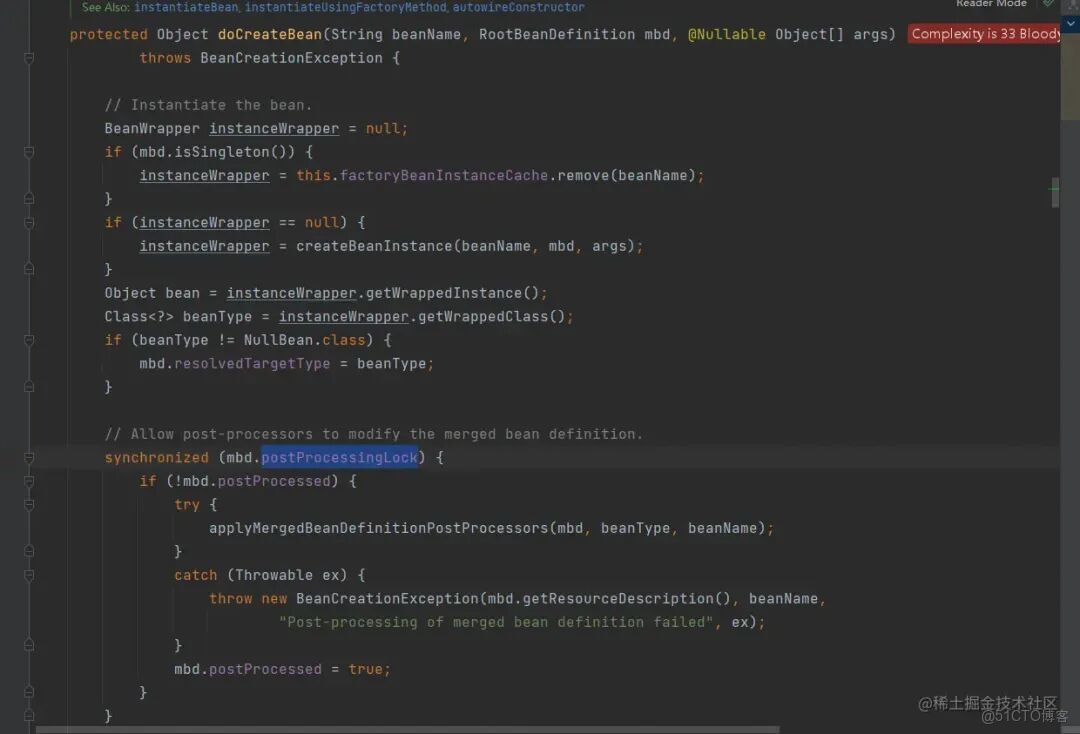Click the green inspection checkmark icon

point(1048,3)
